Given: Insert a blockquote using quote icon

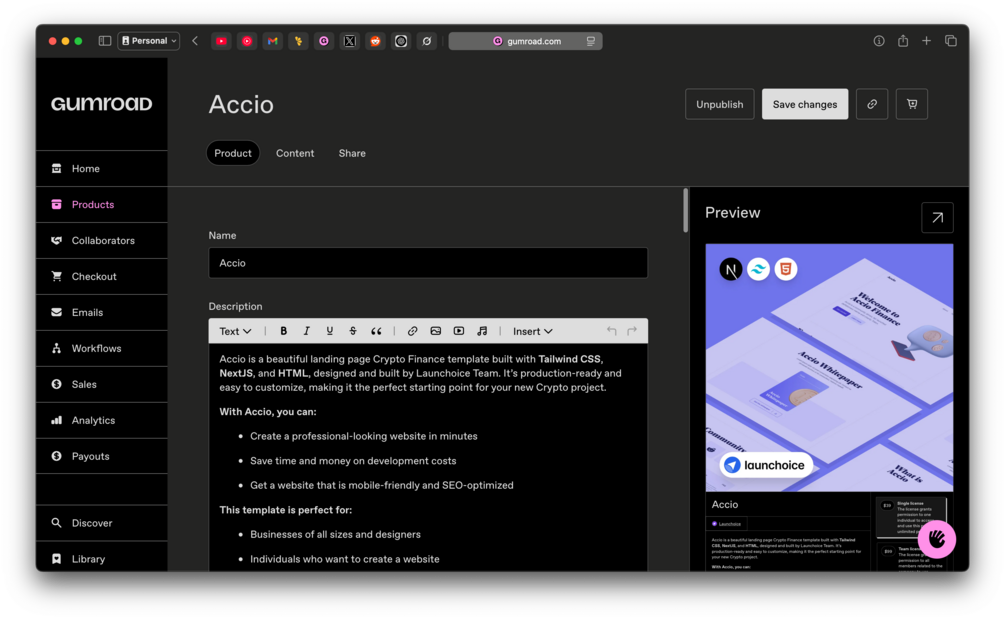Looking at the screenshot, I should tap(376, 331).
